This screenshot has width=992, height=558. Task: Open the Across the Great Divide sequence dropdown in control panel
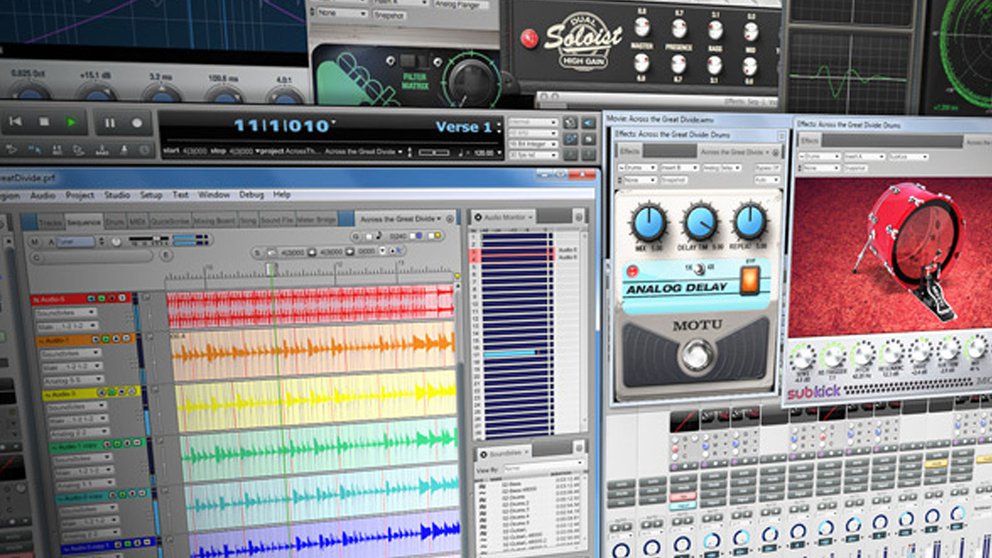coord(364,152)
